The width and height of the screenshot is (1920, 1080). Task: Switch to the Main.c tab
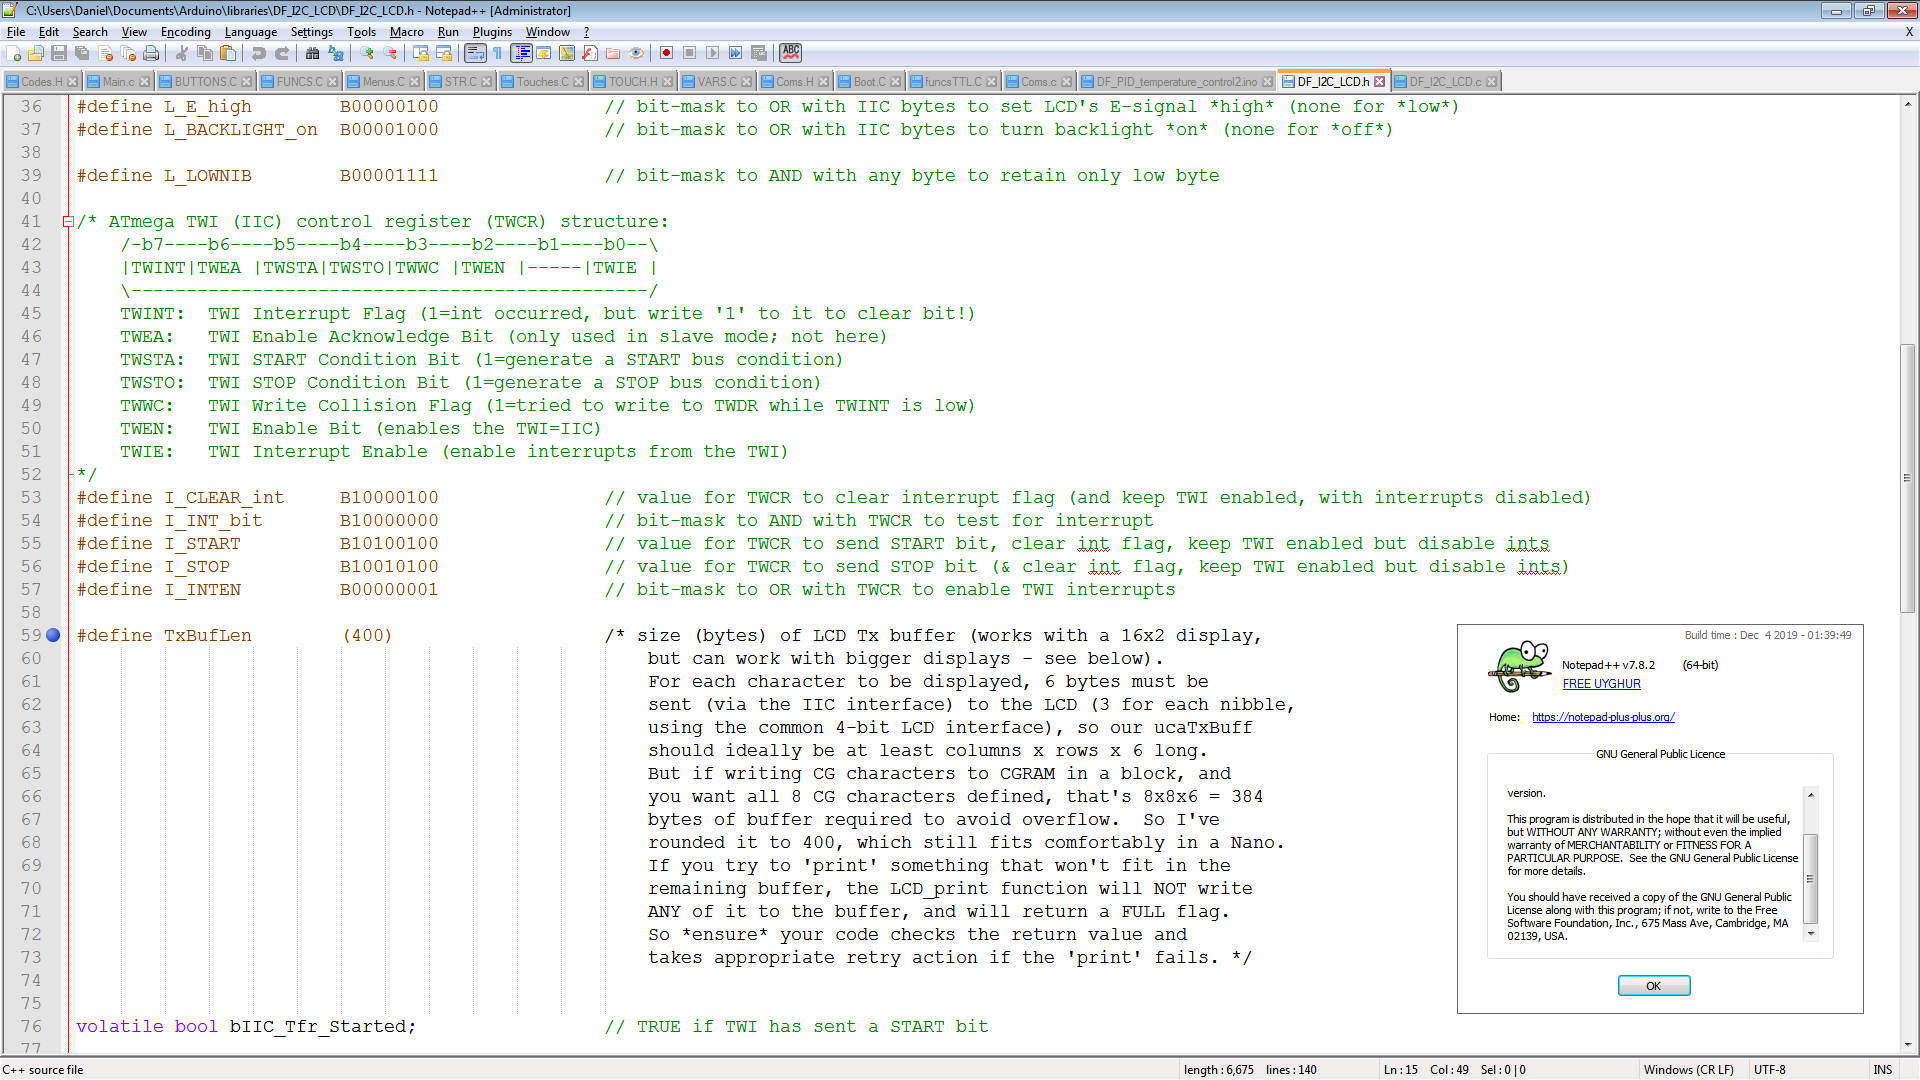[118, 81]
